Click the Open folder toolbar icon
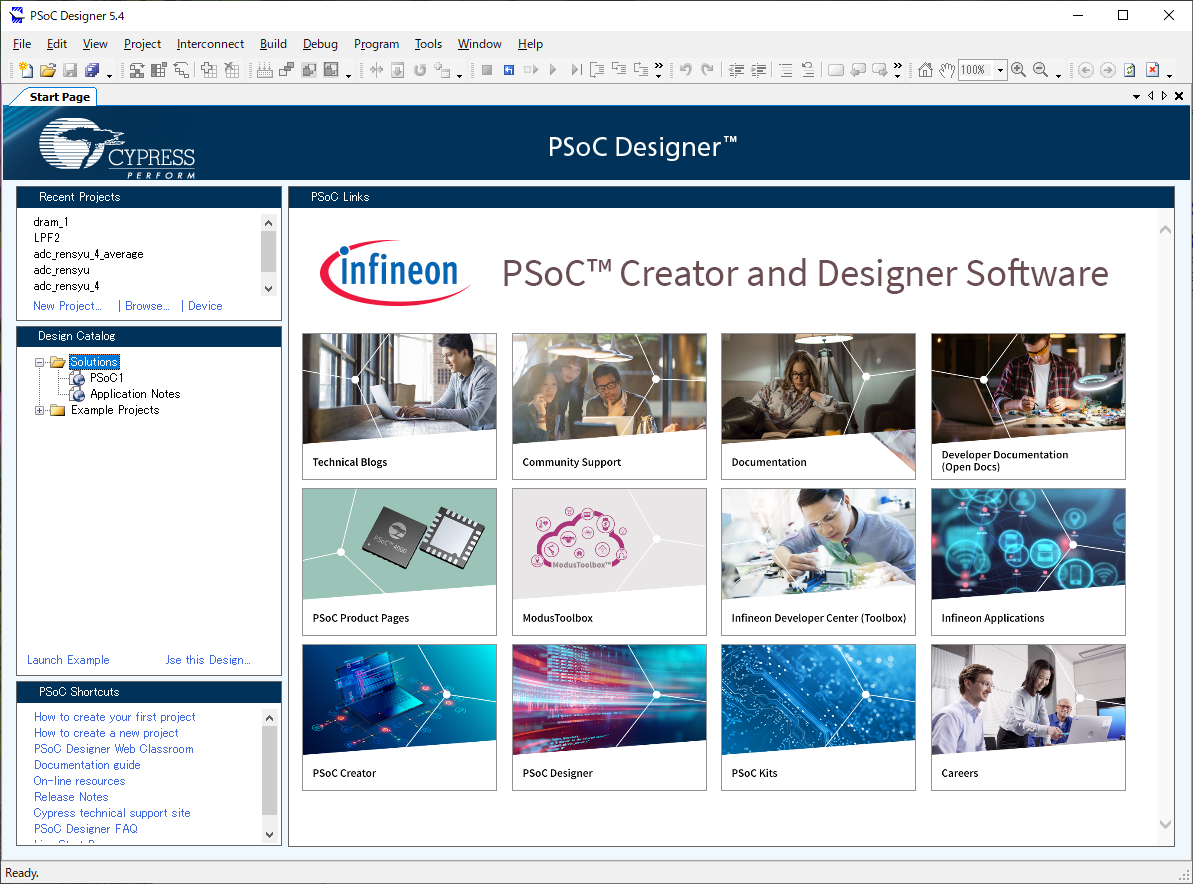 (x=48, y=70)
